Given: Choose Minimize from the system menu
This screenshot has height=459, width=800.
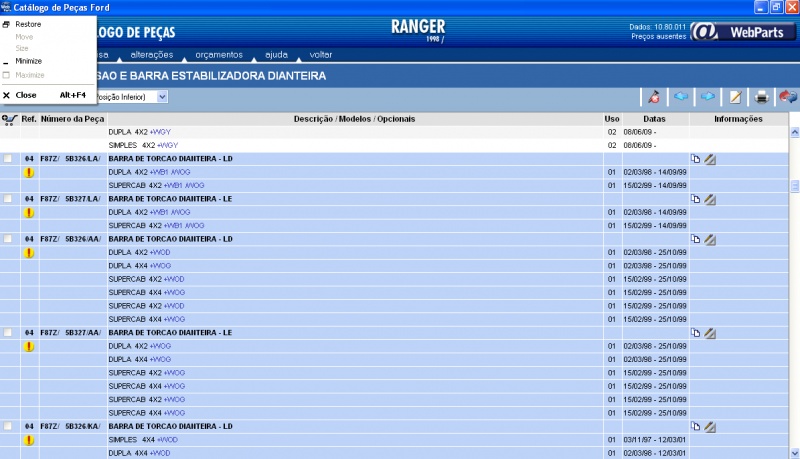Looking at the screenshot, I should [48, 61].
